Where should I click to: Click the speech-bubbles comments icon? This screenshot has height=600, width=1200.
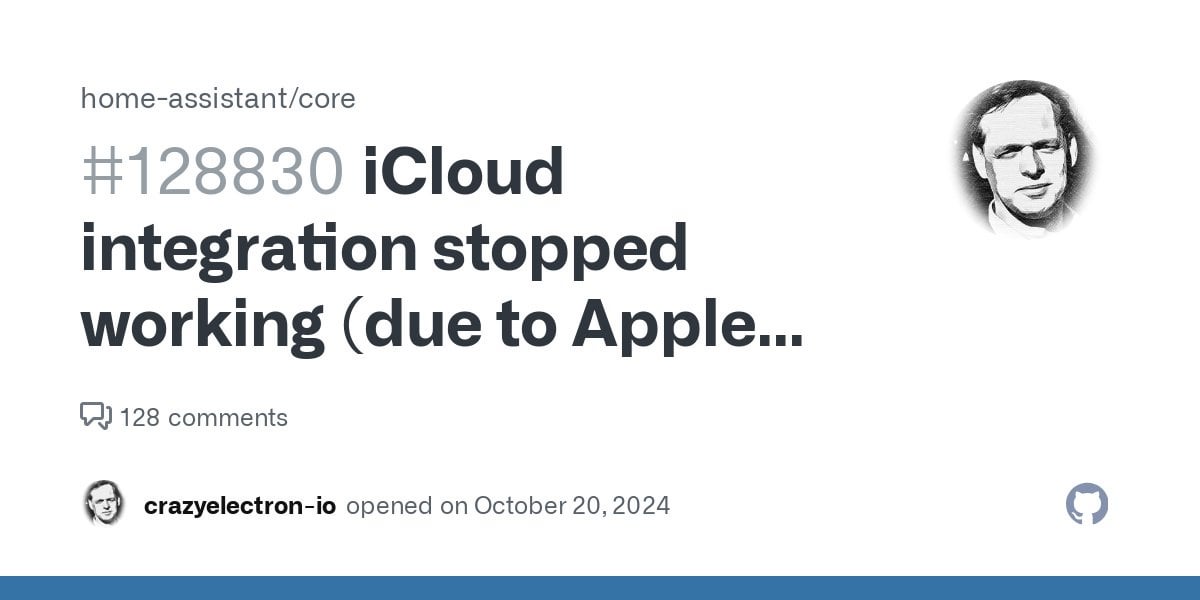(96, 416)
